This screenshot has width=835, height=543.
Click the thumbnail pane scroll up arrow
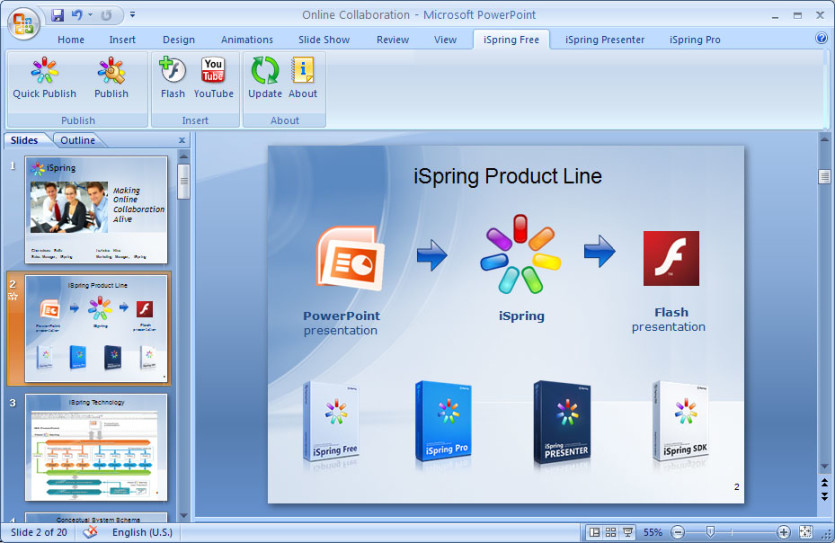pos(184,157)
